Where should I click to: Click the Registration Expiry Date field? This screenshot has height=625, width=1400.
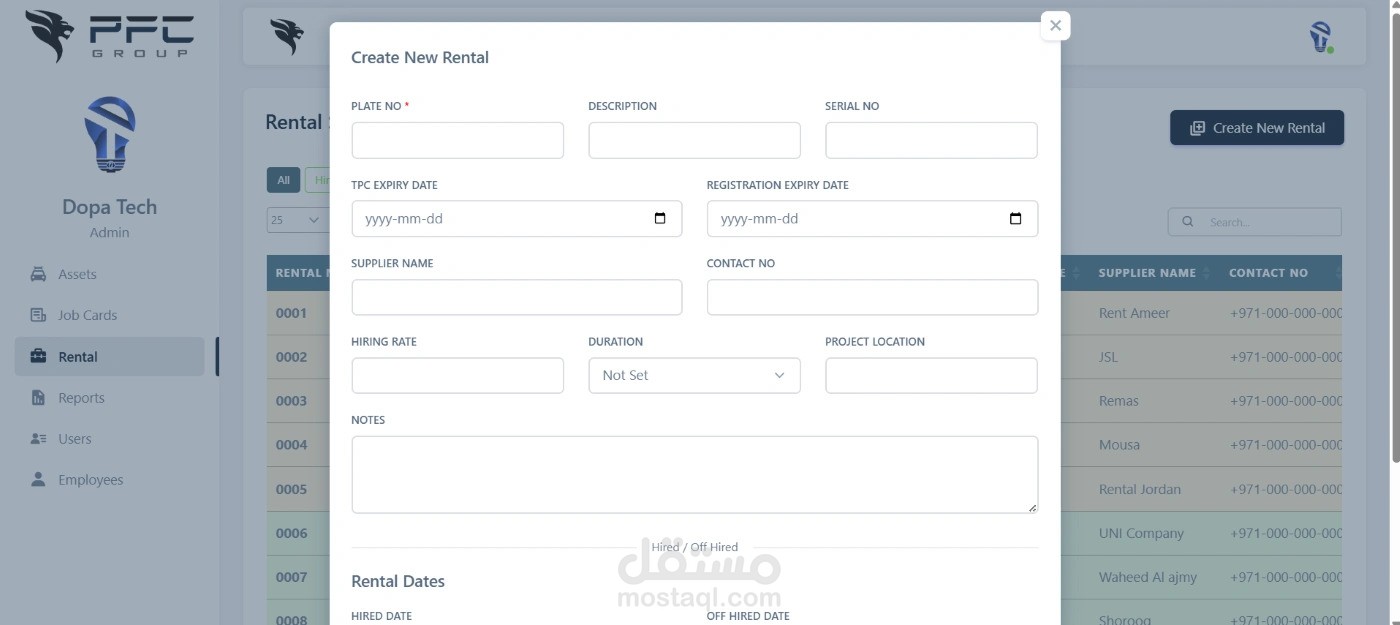click(x=872, y=219)
